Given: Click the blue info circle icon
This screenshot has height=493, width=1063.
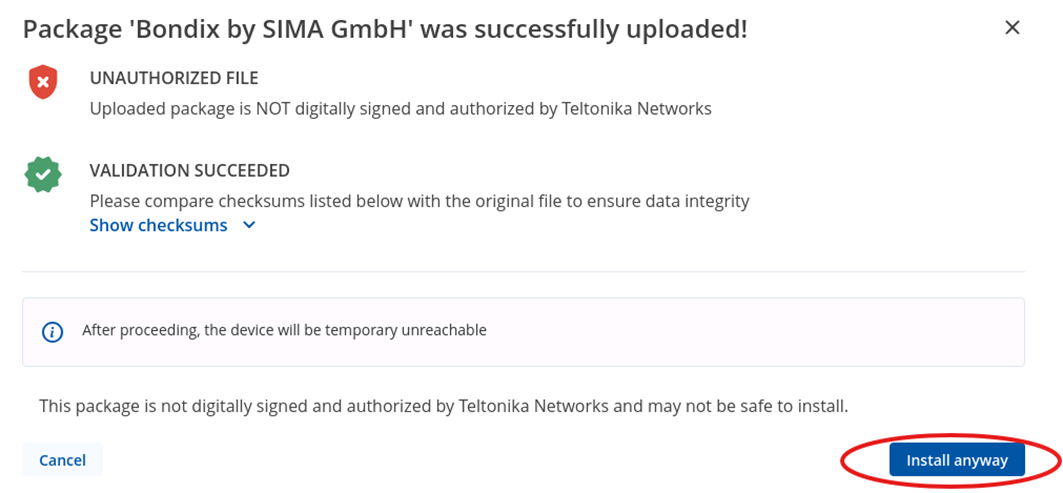Looking at the screenshot, I should [x=52, y=332].
